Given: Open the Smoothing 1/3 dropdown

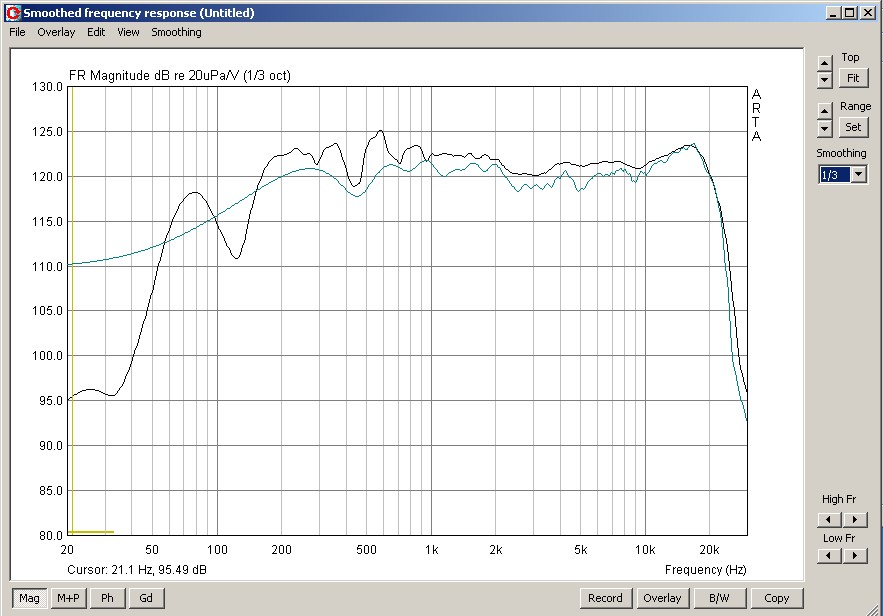Looking at the screenshot, I should (x=858, y=175).
